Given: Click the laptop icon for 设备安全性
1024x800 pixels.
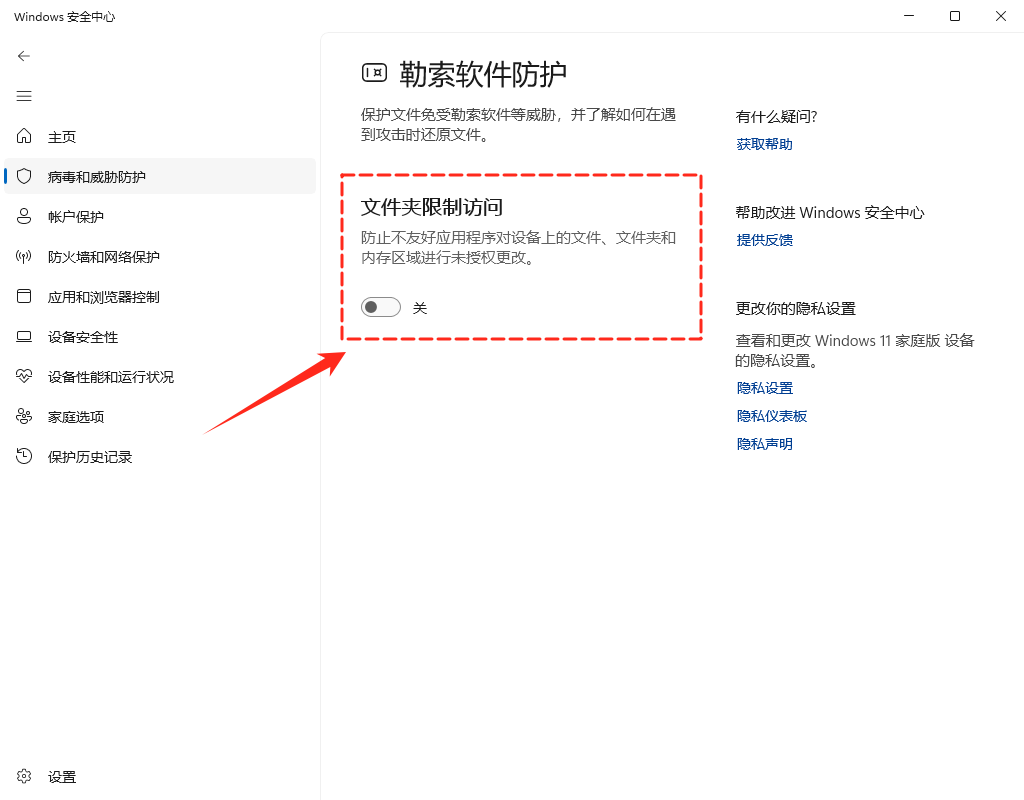Looking at the screenshot, I should pyautogui.click(x=24, y=337).
